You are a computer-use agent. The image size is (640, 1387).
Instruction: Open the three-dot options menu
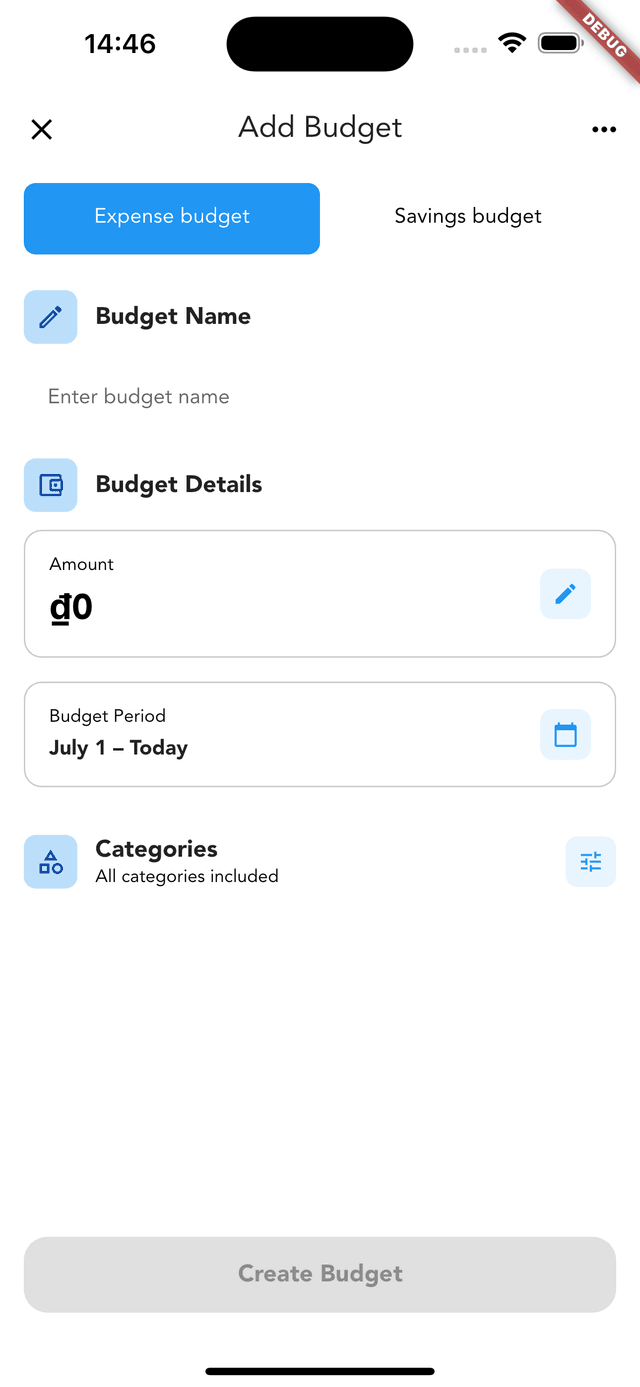604,129
